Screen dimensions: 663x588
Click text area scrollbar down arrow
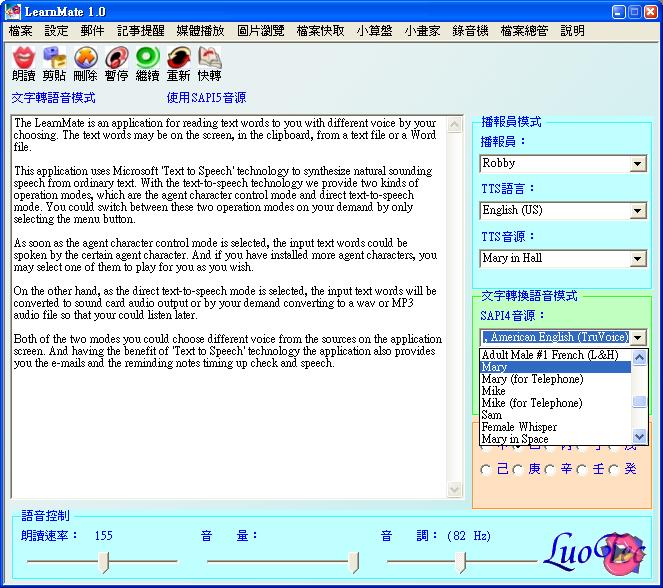point(455,489)
